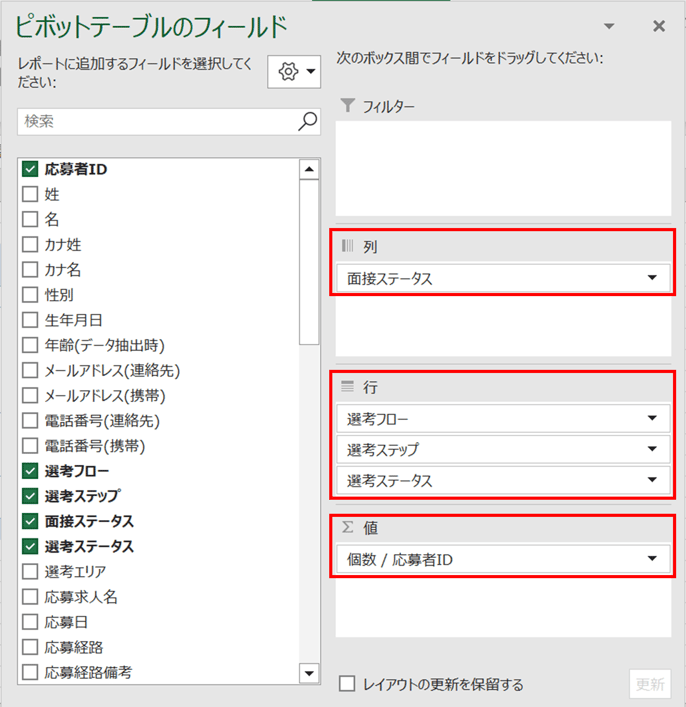Enable レイアウトの更新を保留する checkbox
The image size is (686, 707).
click(x=347, y=684)
